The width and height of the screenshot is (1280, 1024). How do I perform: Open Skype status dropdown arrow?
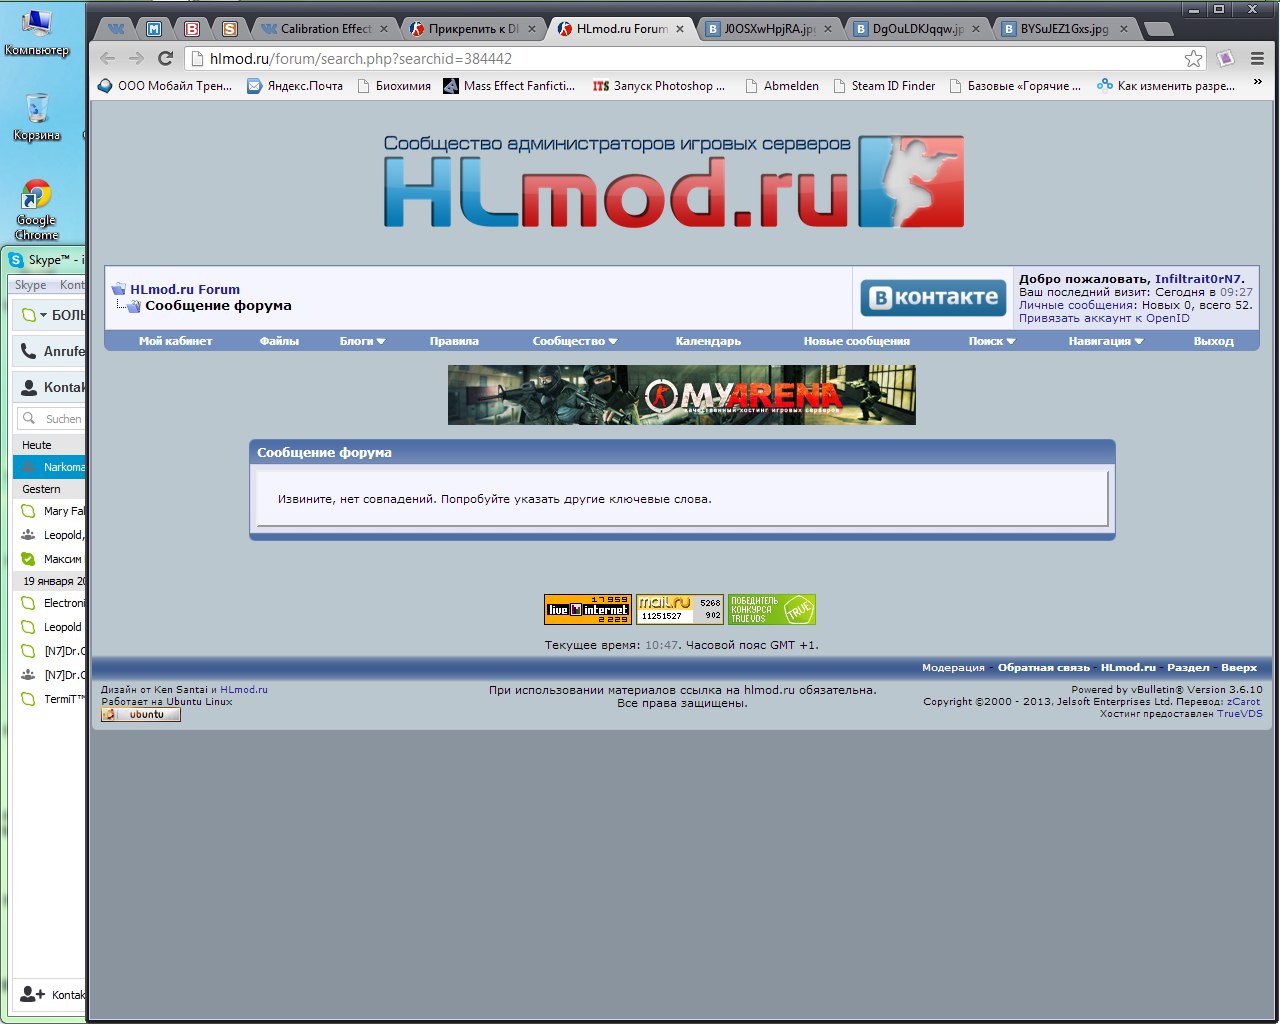click(43, 315)
